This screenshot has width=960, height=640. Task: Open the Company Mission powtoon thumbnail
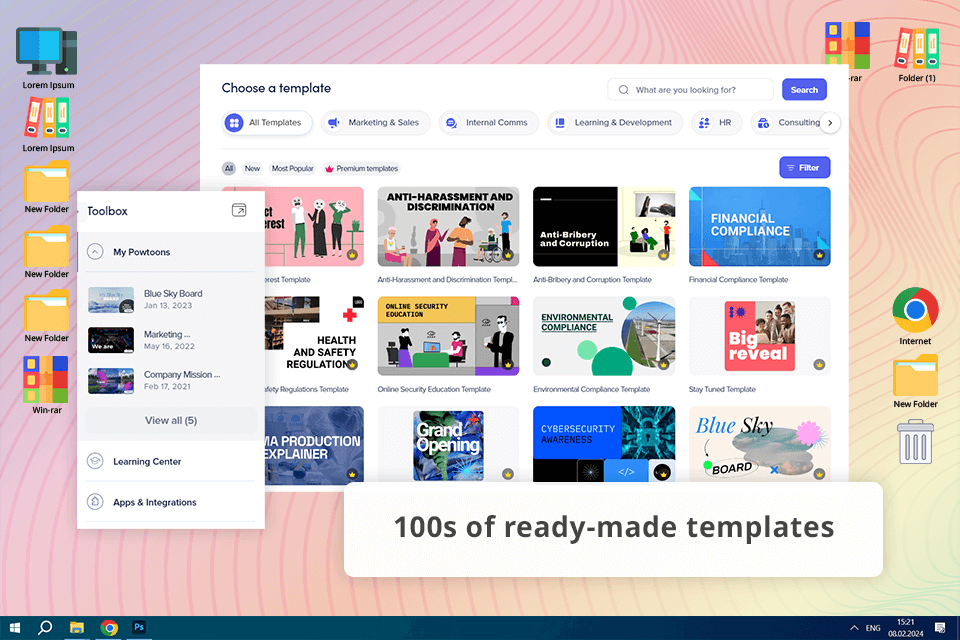[x=111, y=380]
